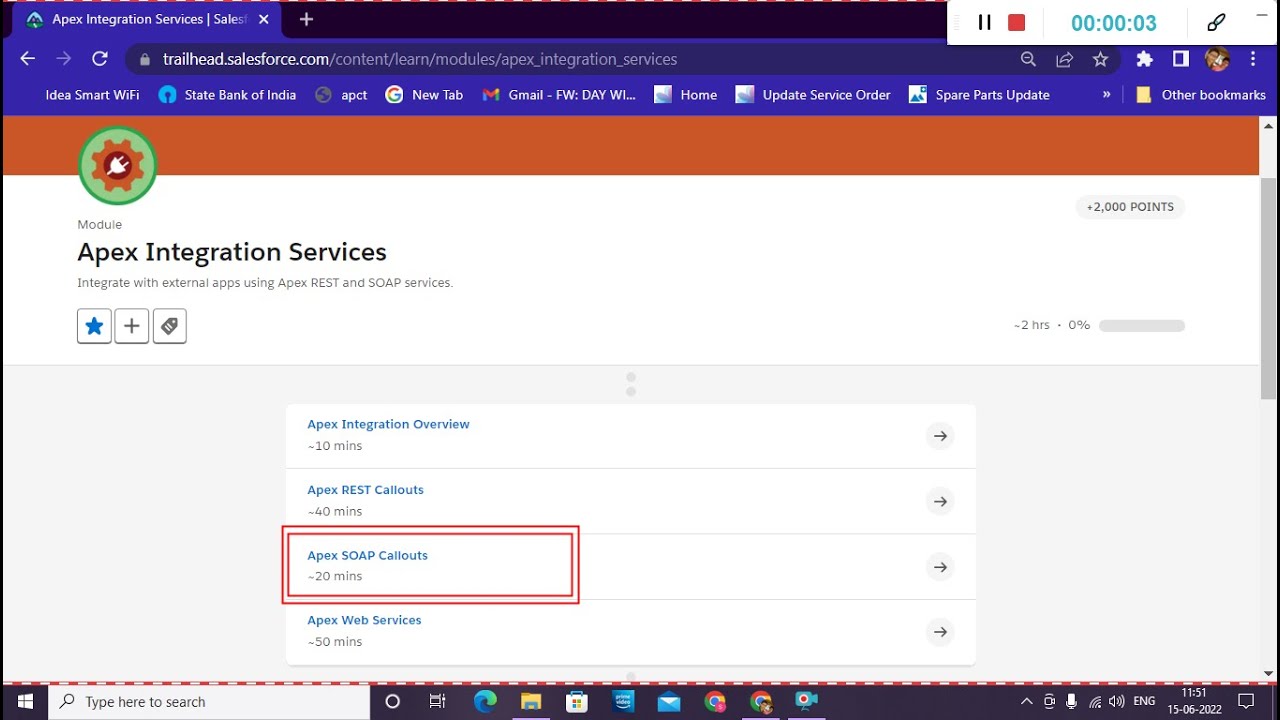Open the Chrome extensions puzzle icon
This screenshot has height=720, width=1280.
point(1144,59)
